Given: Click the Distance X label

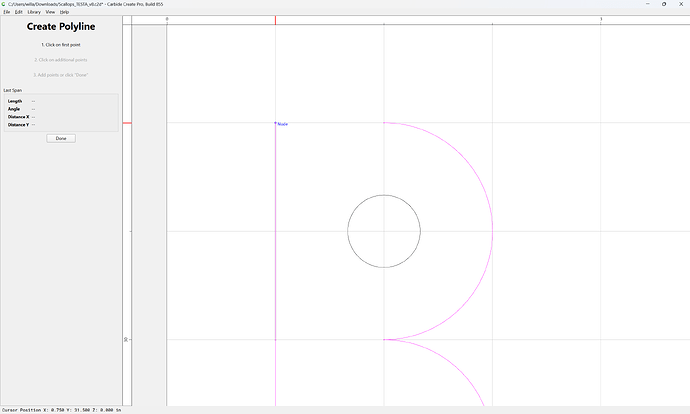Looking at the screenshot, I should [x=18, y=117].
